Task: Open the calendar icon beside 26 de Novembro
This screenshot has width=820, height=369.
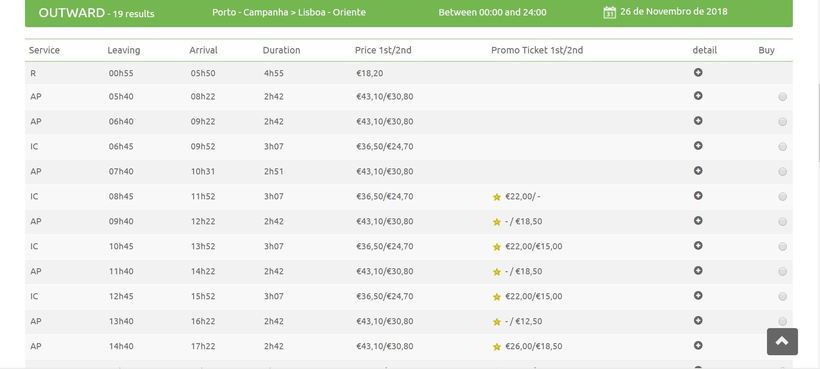Action: [609, 12]
